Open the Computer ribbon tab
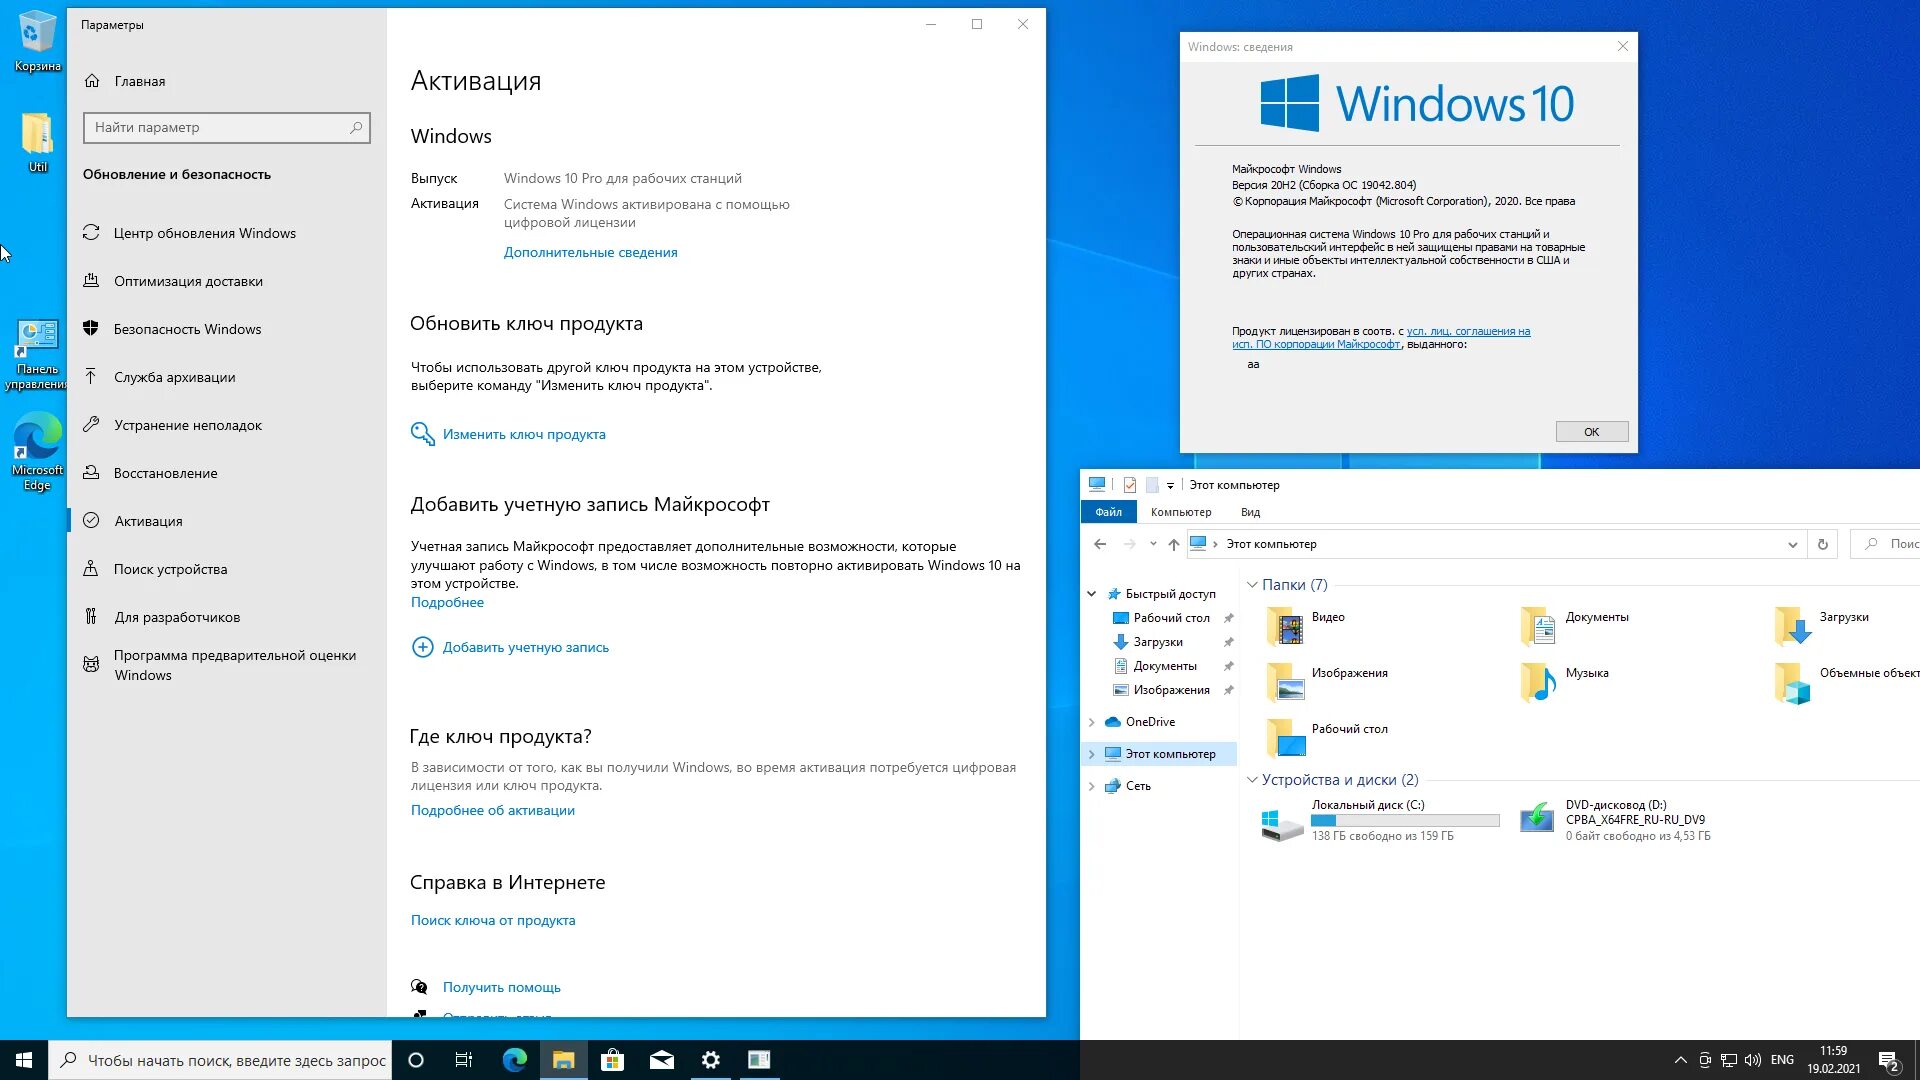Screen dimensions: 1920x1080 click(1180, 512)
